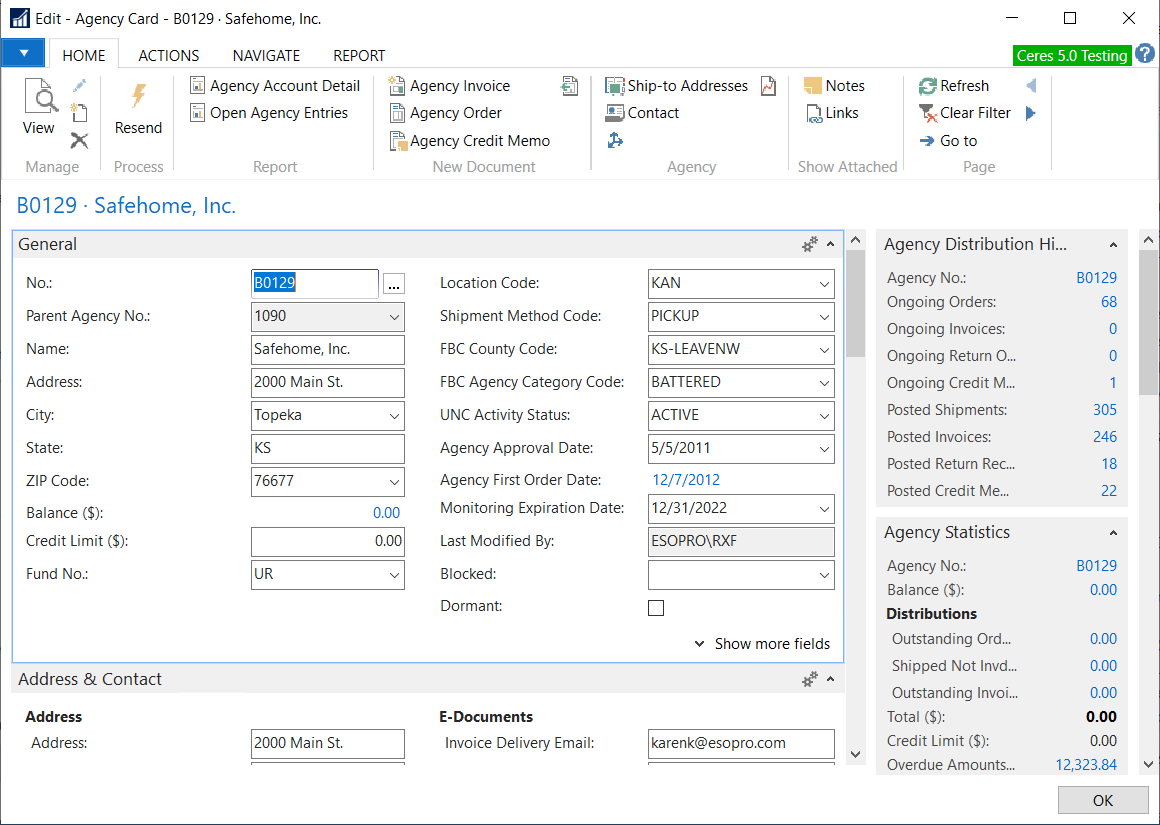Open the REPORT ribbon tab
The height and width of the screenshot is (825, 1160).
(x=359, y=56)
